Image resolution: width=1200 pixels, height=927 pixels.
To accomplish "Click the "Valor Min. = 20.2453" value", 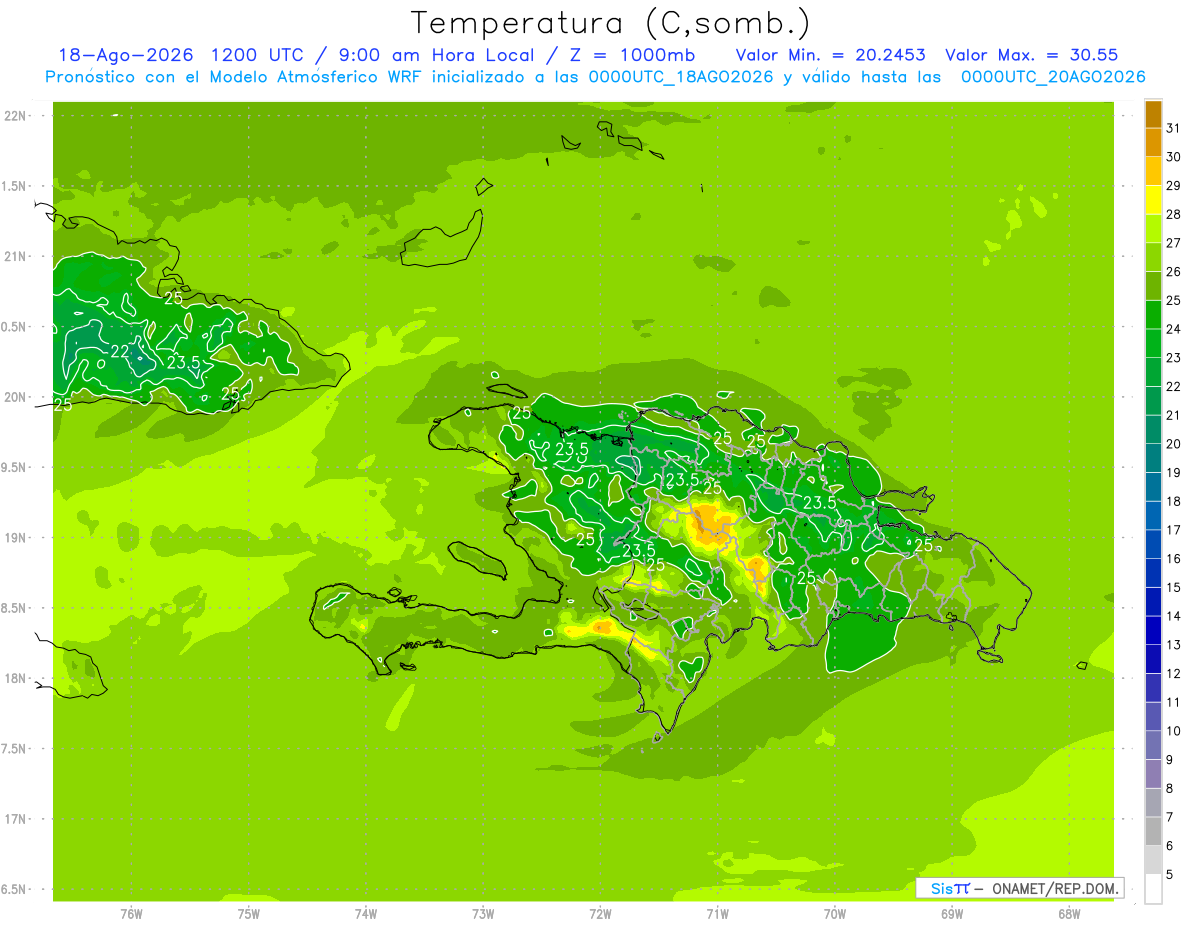I will point(830,55).
